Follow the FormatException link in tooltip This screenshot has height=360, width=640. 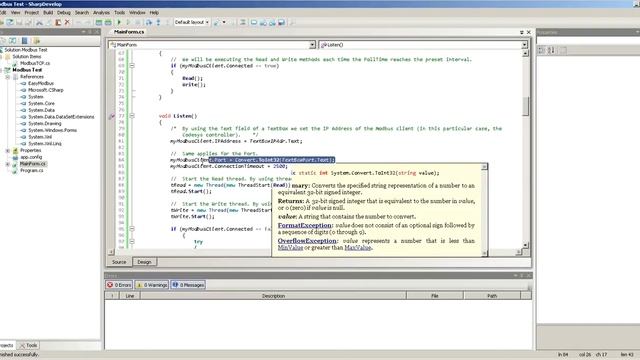pos(304,225)
